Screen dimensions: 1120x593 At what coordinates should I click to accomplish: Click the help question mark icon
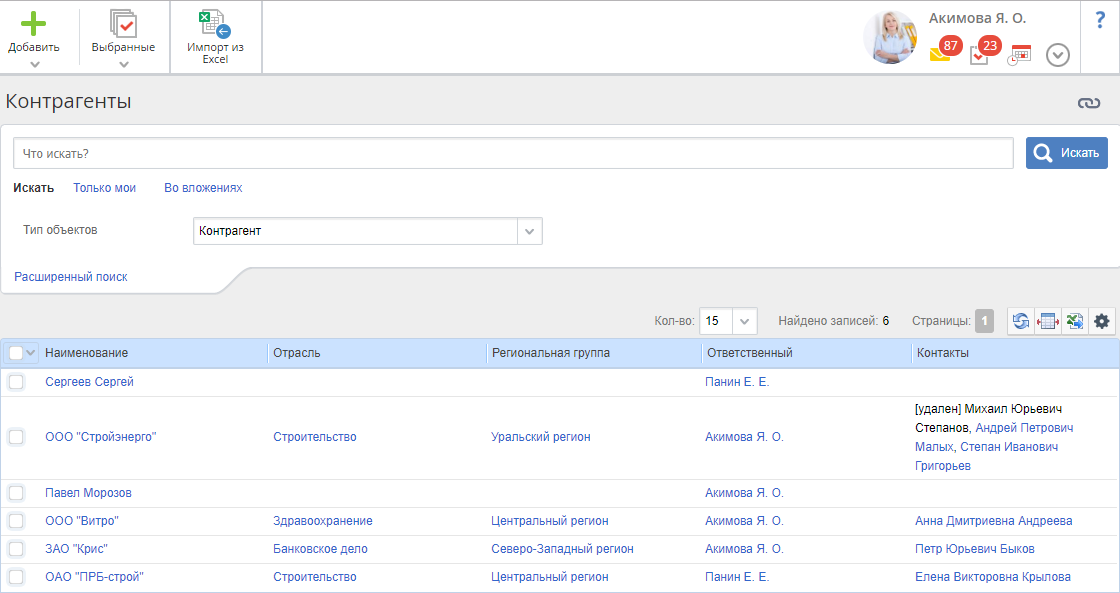pyautogui.click(x=1100, y=20)
